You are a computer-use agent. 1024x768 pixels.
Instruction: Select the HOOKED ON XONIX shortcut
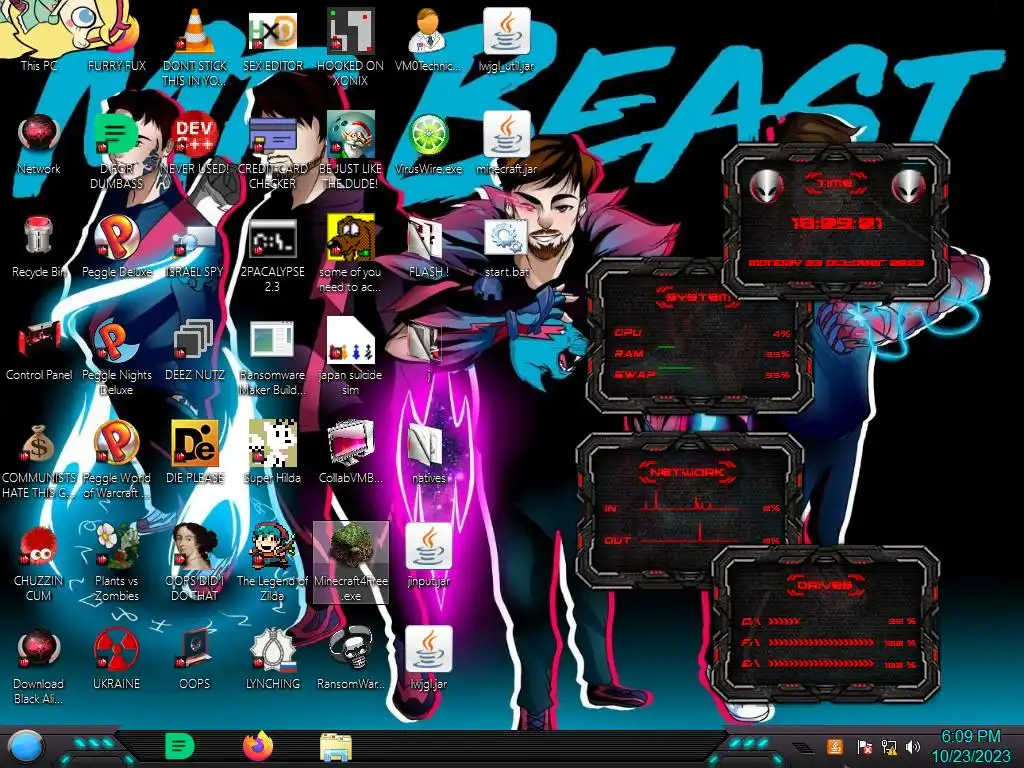click(350, 47)
